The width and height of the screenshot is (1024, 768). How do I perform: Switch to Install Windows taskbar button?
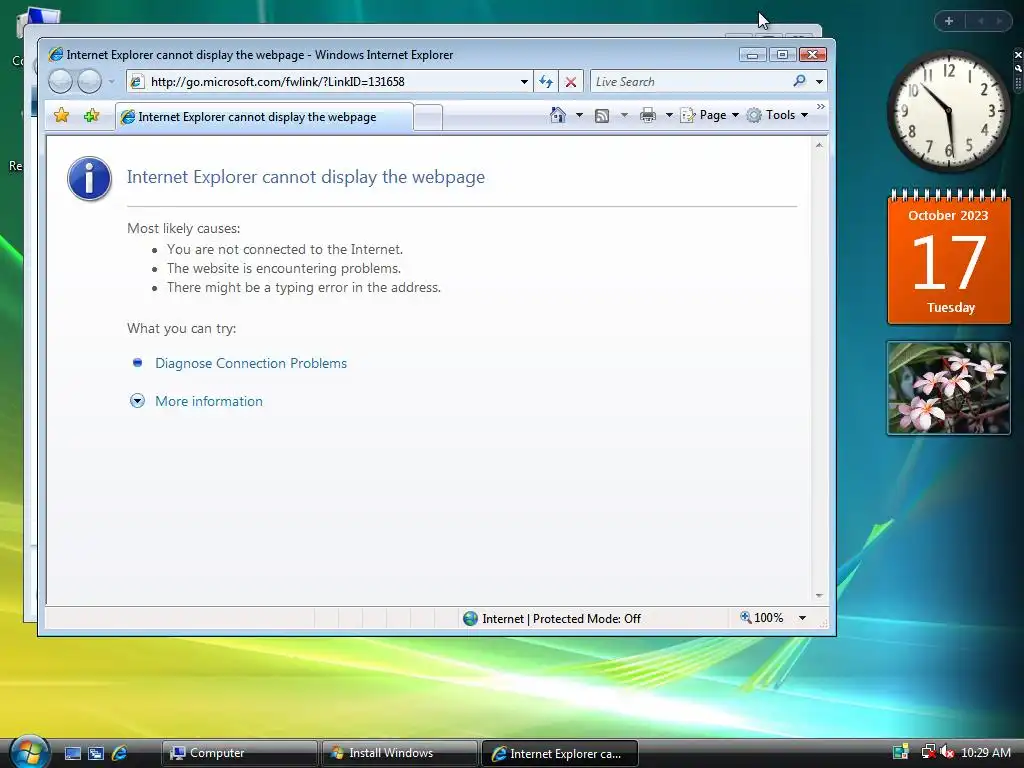399,753
